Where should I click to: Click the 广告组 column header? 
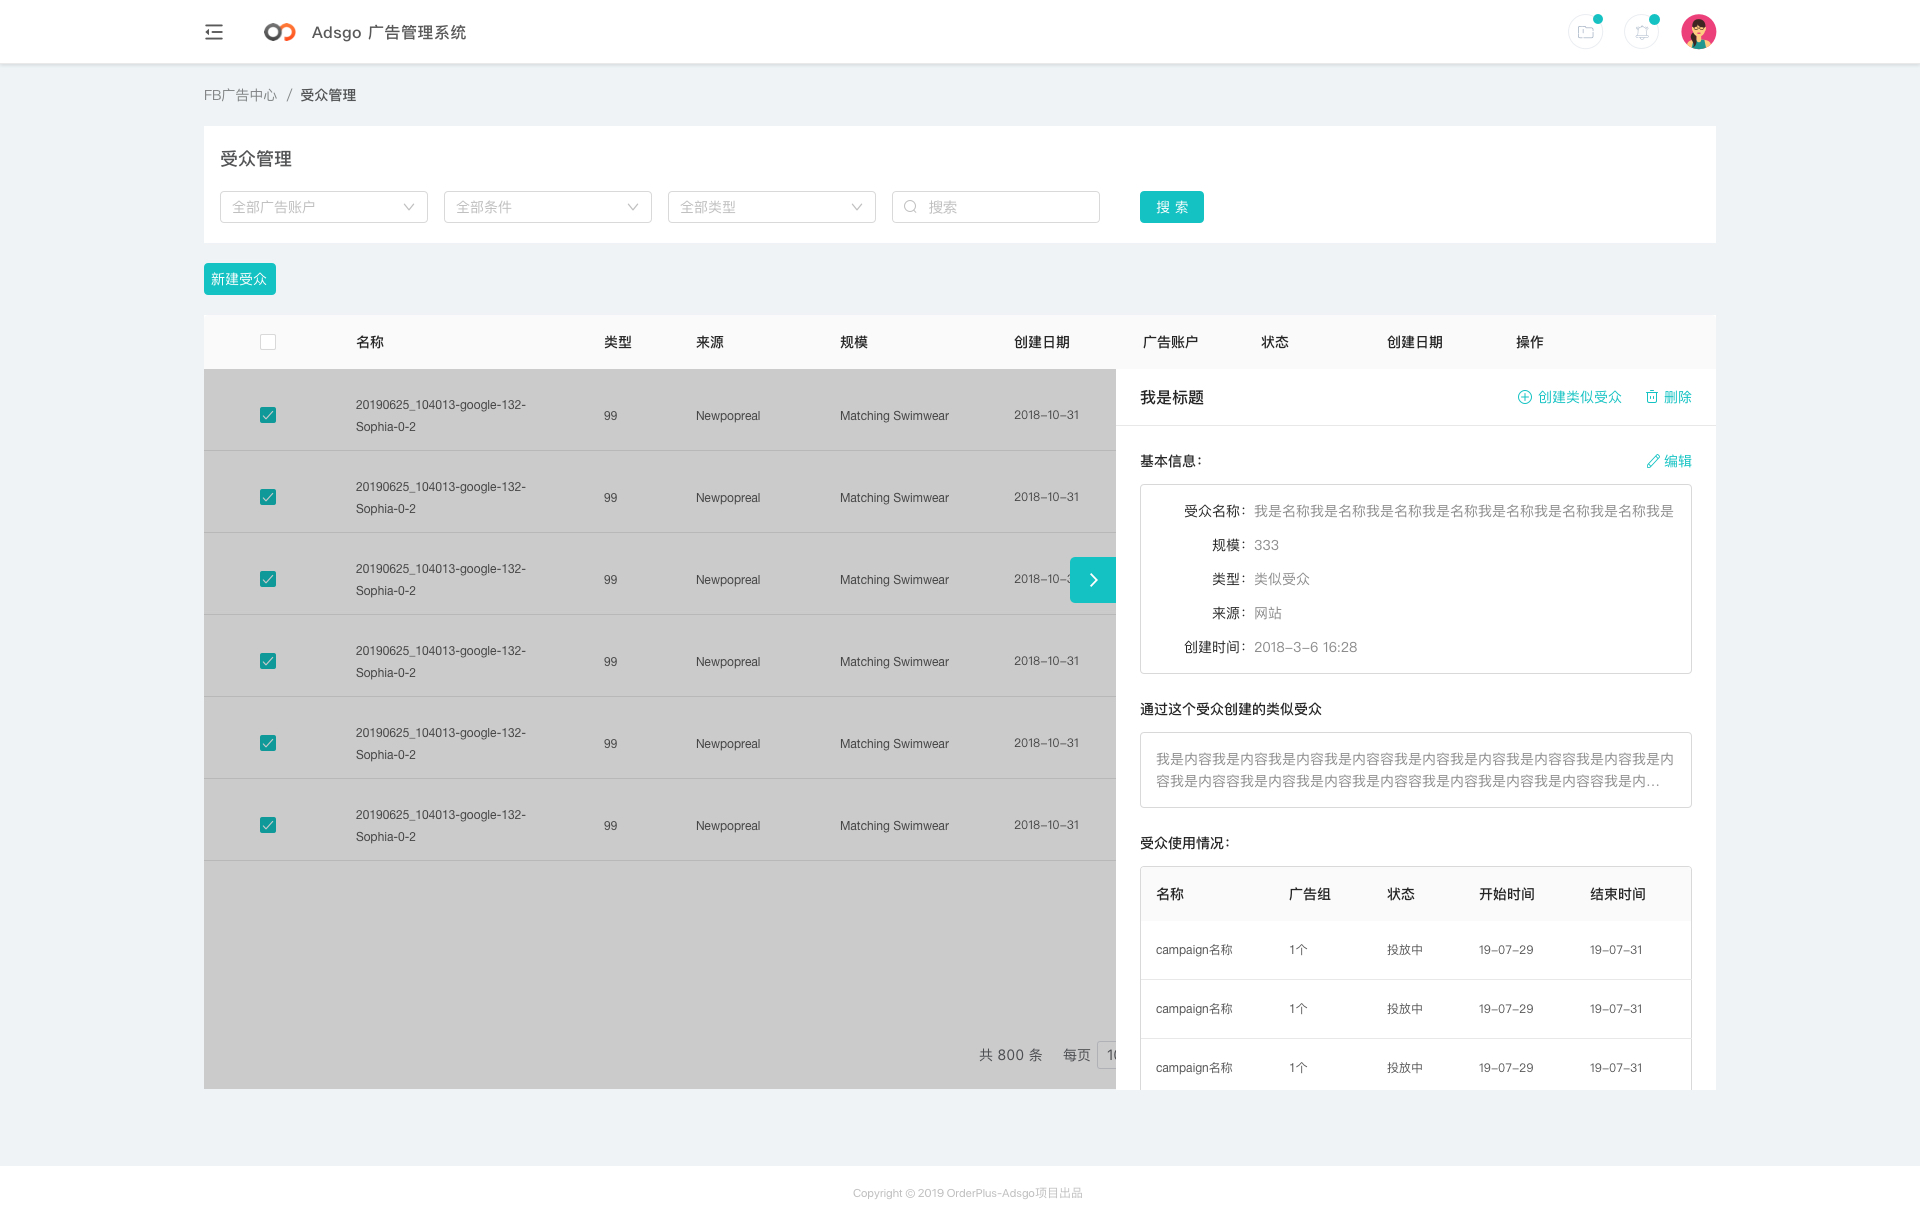(x=1310, y=894)
